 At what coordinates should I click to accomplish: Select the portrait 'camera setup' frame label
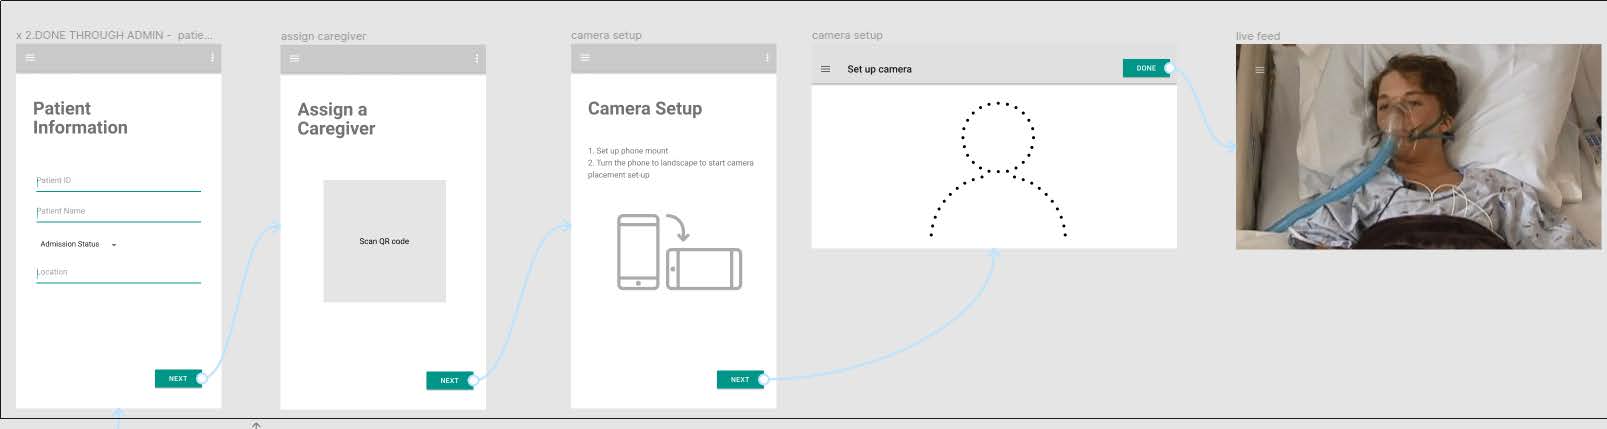[x=606, y=35]
